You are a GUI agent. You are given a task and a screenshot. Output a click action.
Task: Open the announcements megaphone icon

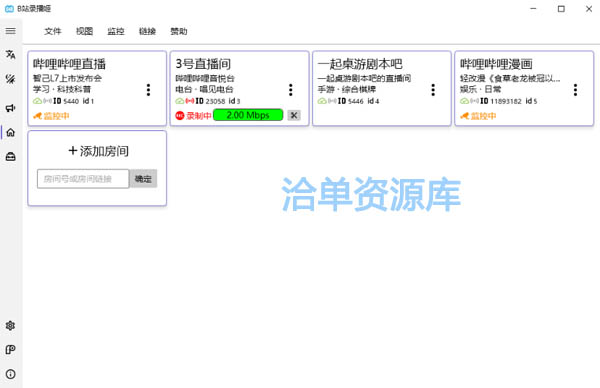[x=11, y=108]
